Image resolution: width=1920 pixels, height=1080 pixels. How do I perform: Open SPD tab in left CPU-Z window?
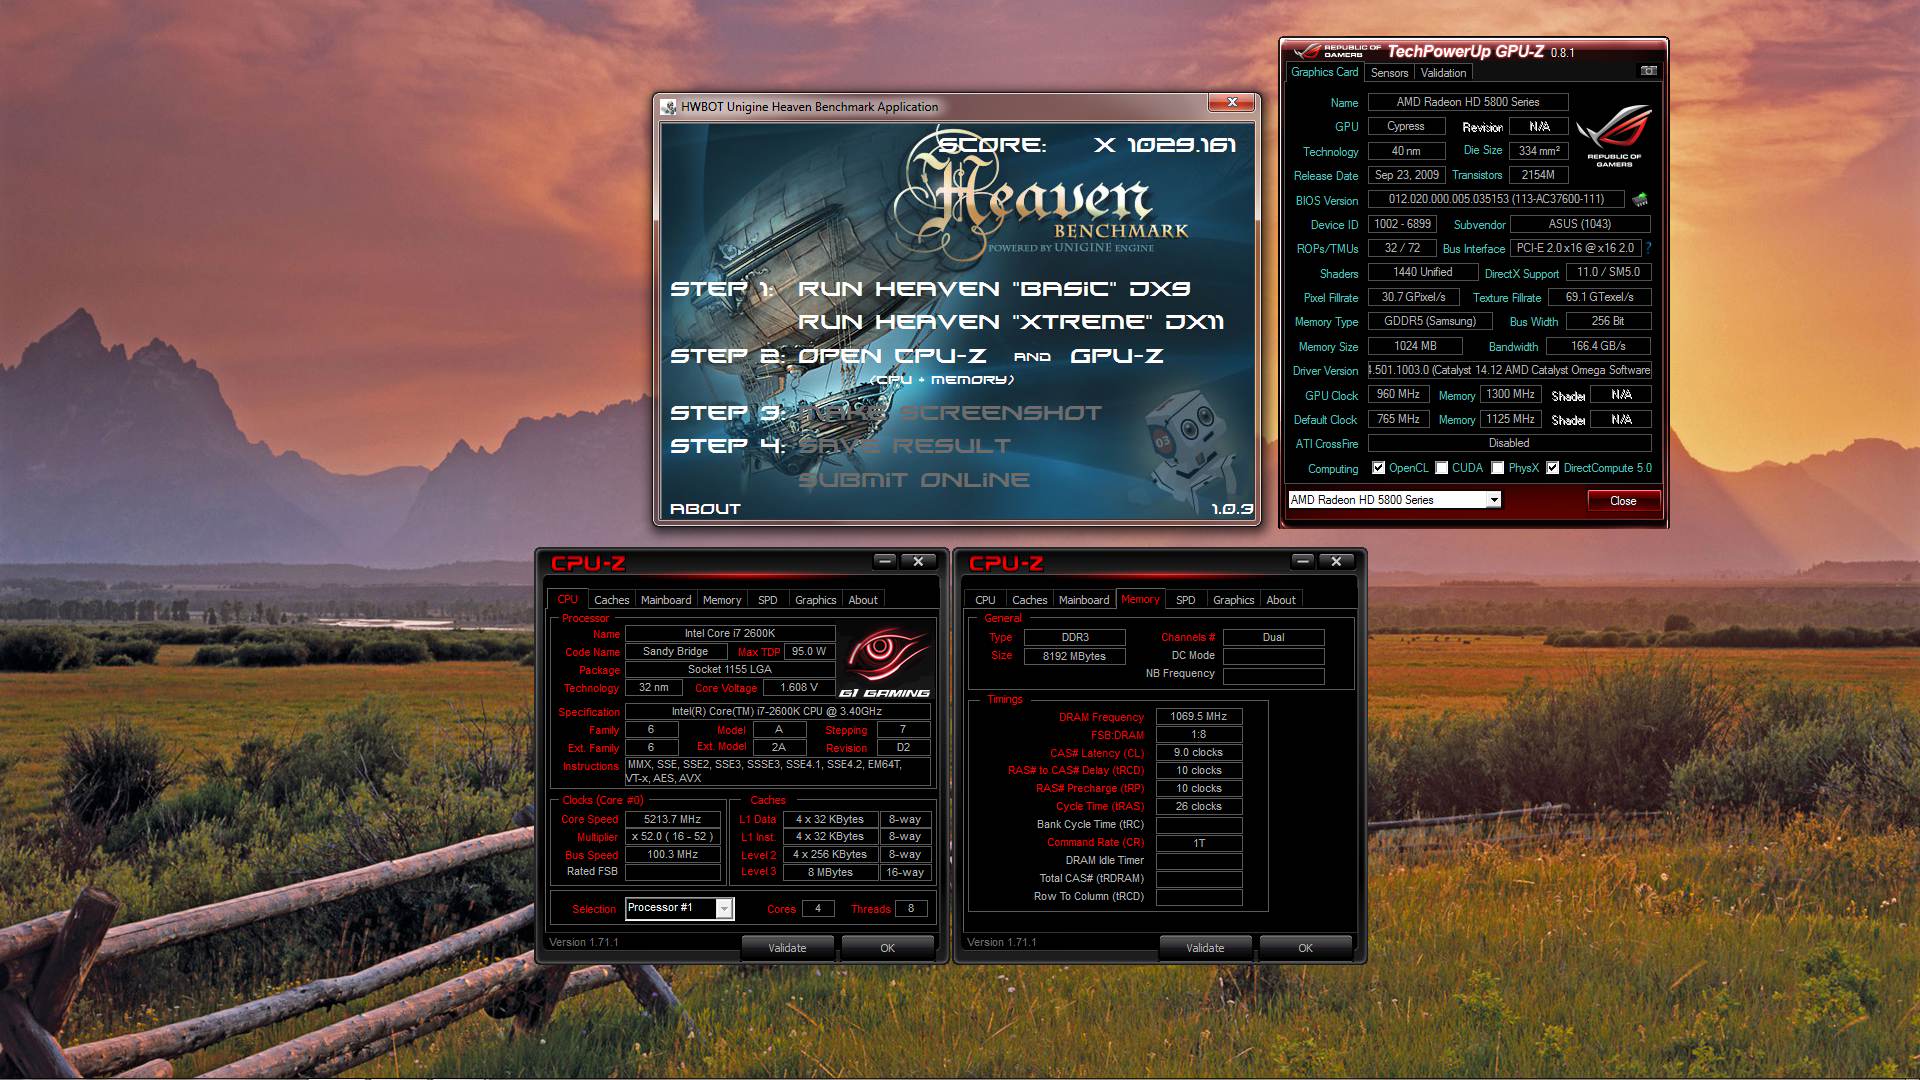point(768,600)
